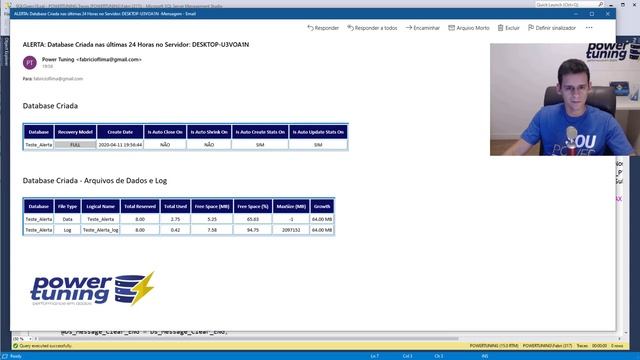Click sender name Power Tuning
This screenshot has height=360, width=640.
[58, 59]
